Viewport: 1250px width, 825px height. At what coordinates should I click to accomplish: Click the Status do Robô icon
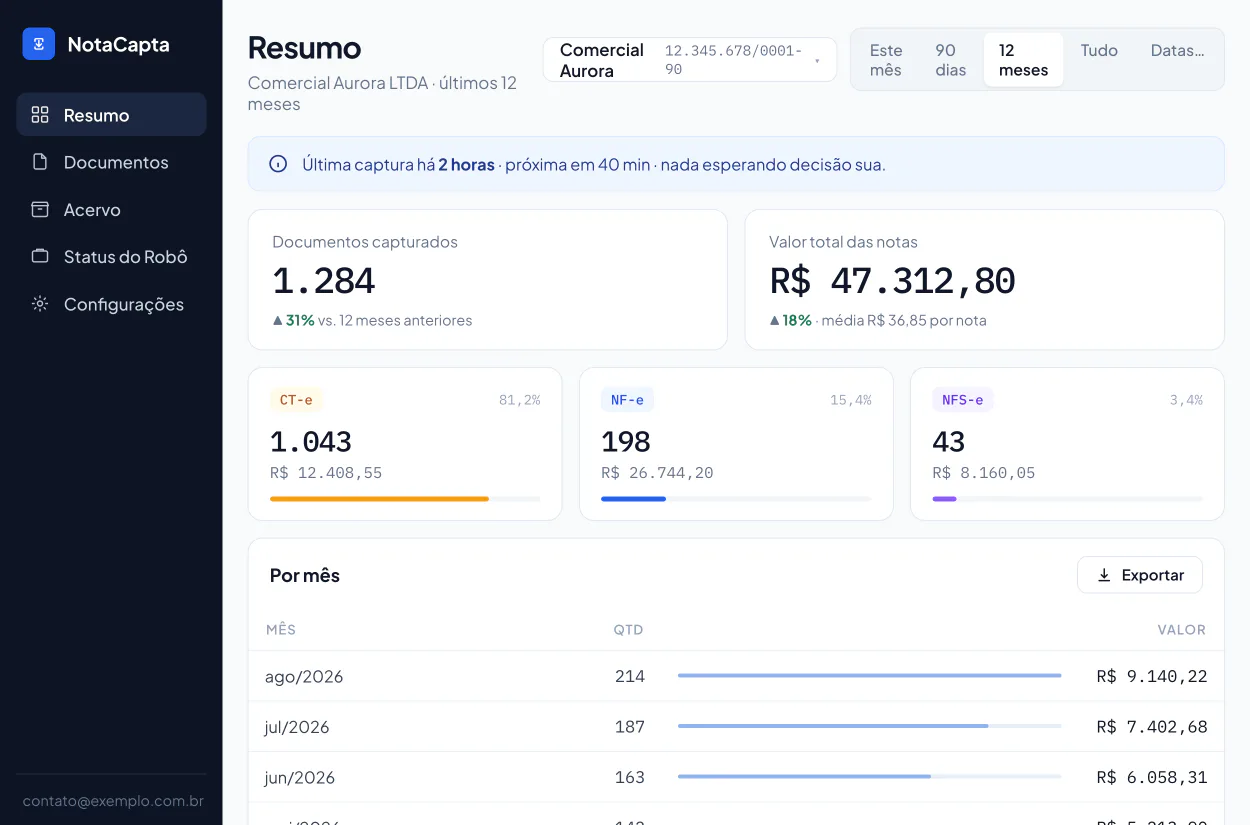pyautogui.click(x=40, y=256)
